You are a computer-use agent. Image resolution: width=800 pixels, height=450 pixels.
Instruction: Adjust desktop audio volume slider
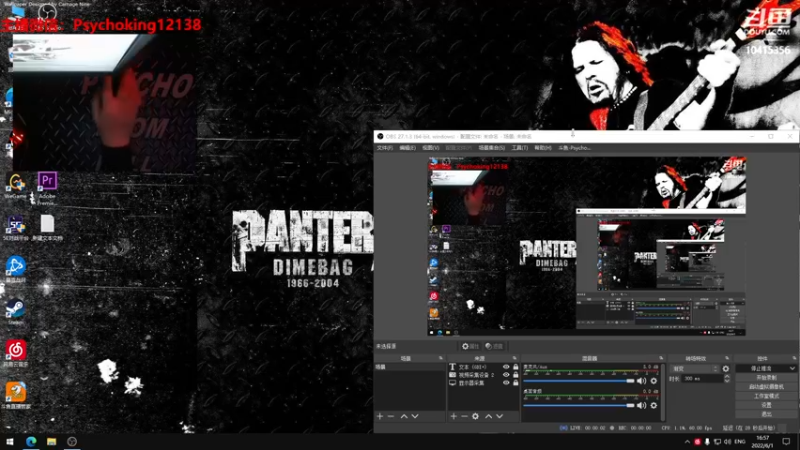[579, 406]
